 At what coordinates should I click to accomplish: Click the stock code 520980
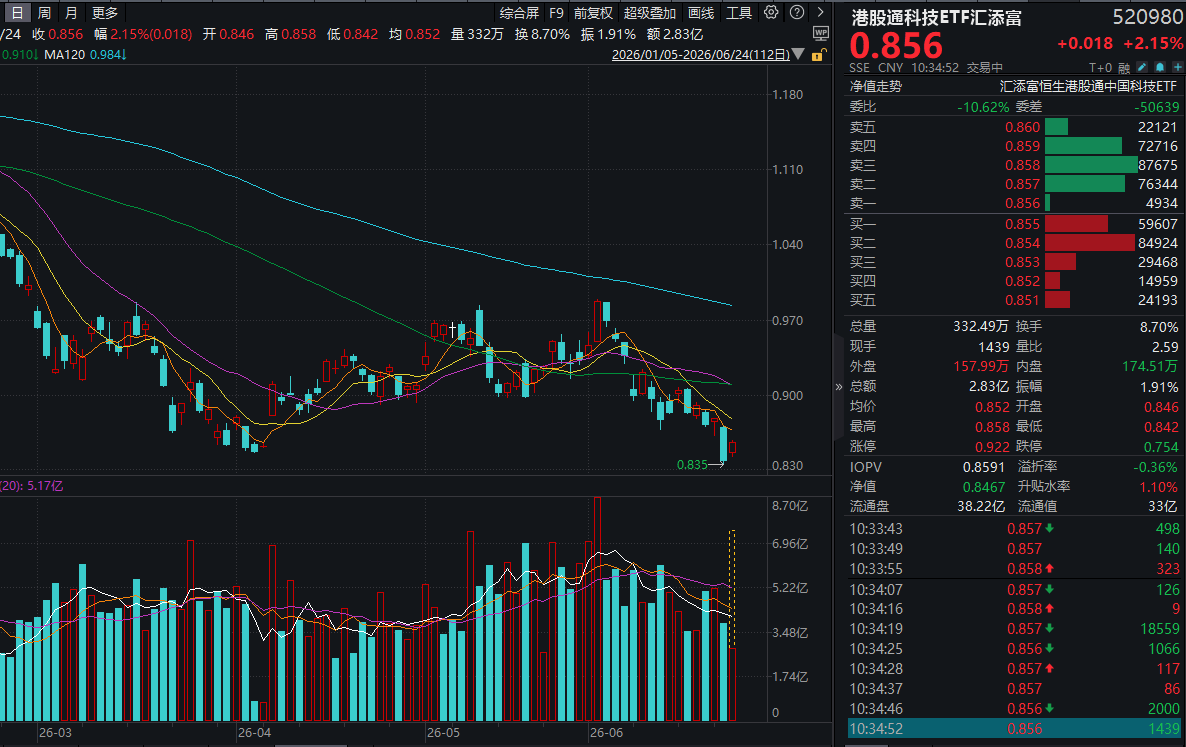[x=1147, y=17]
